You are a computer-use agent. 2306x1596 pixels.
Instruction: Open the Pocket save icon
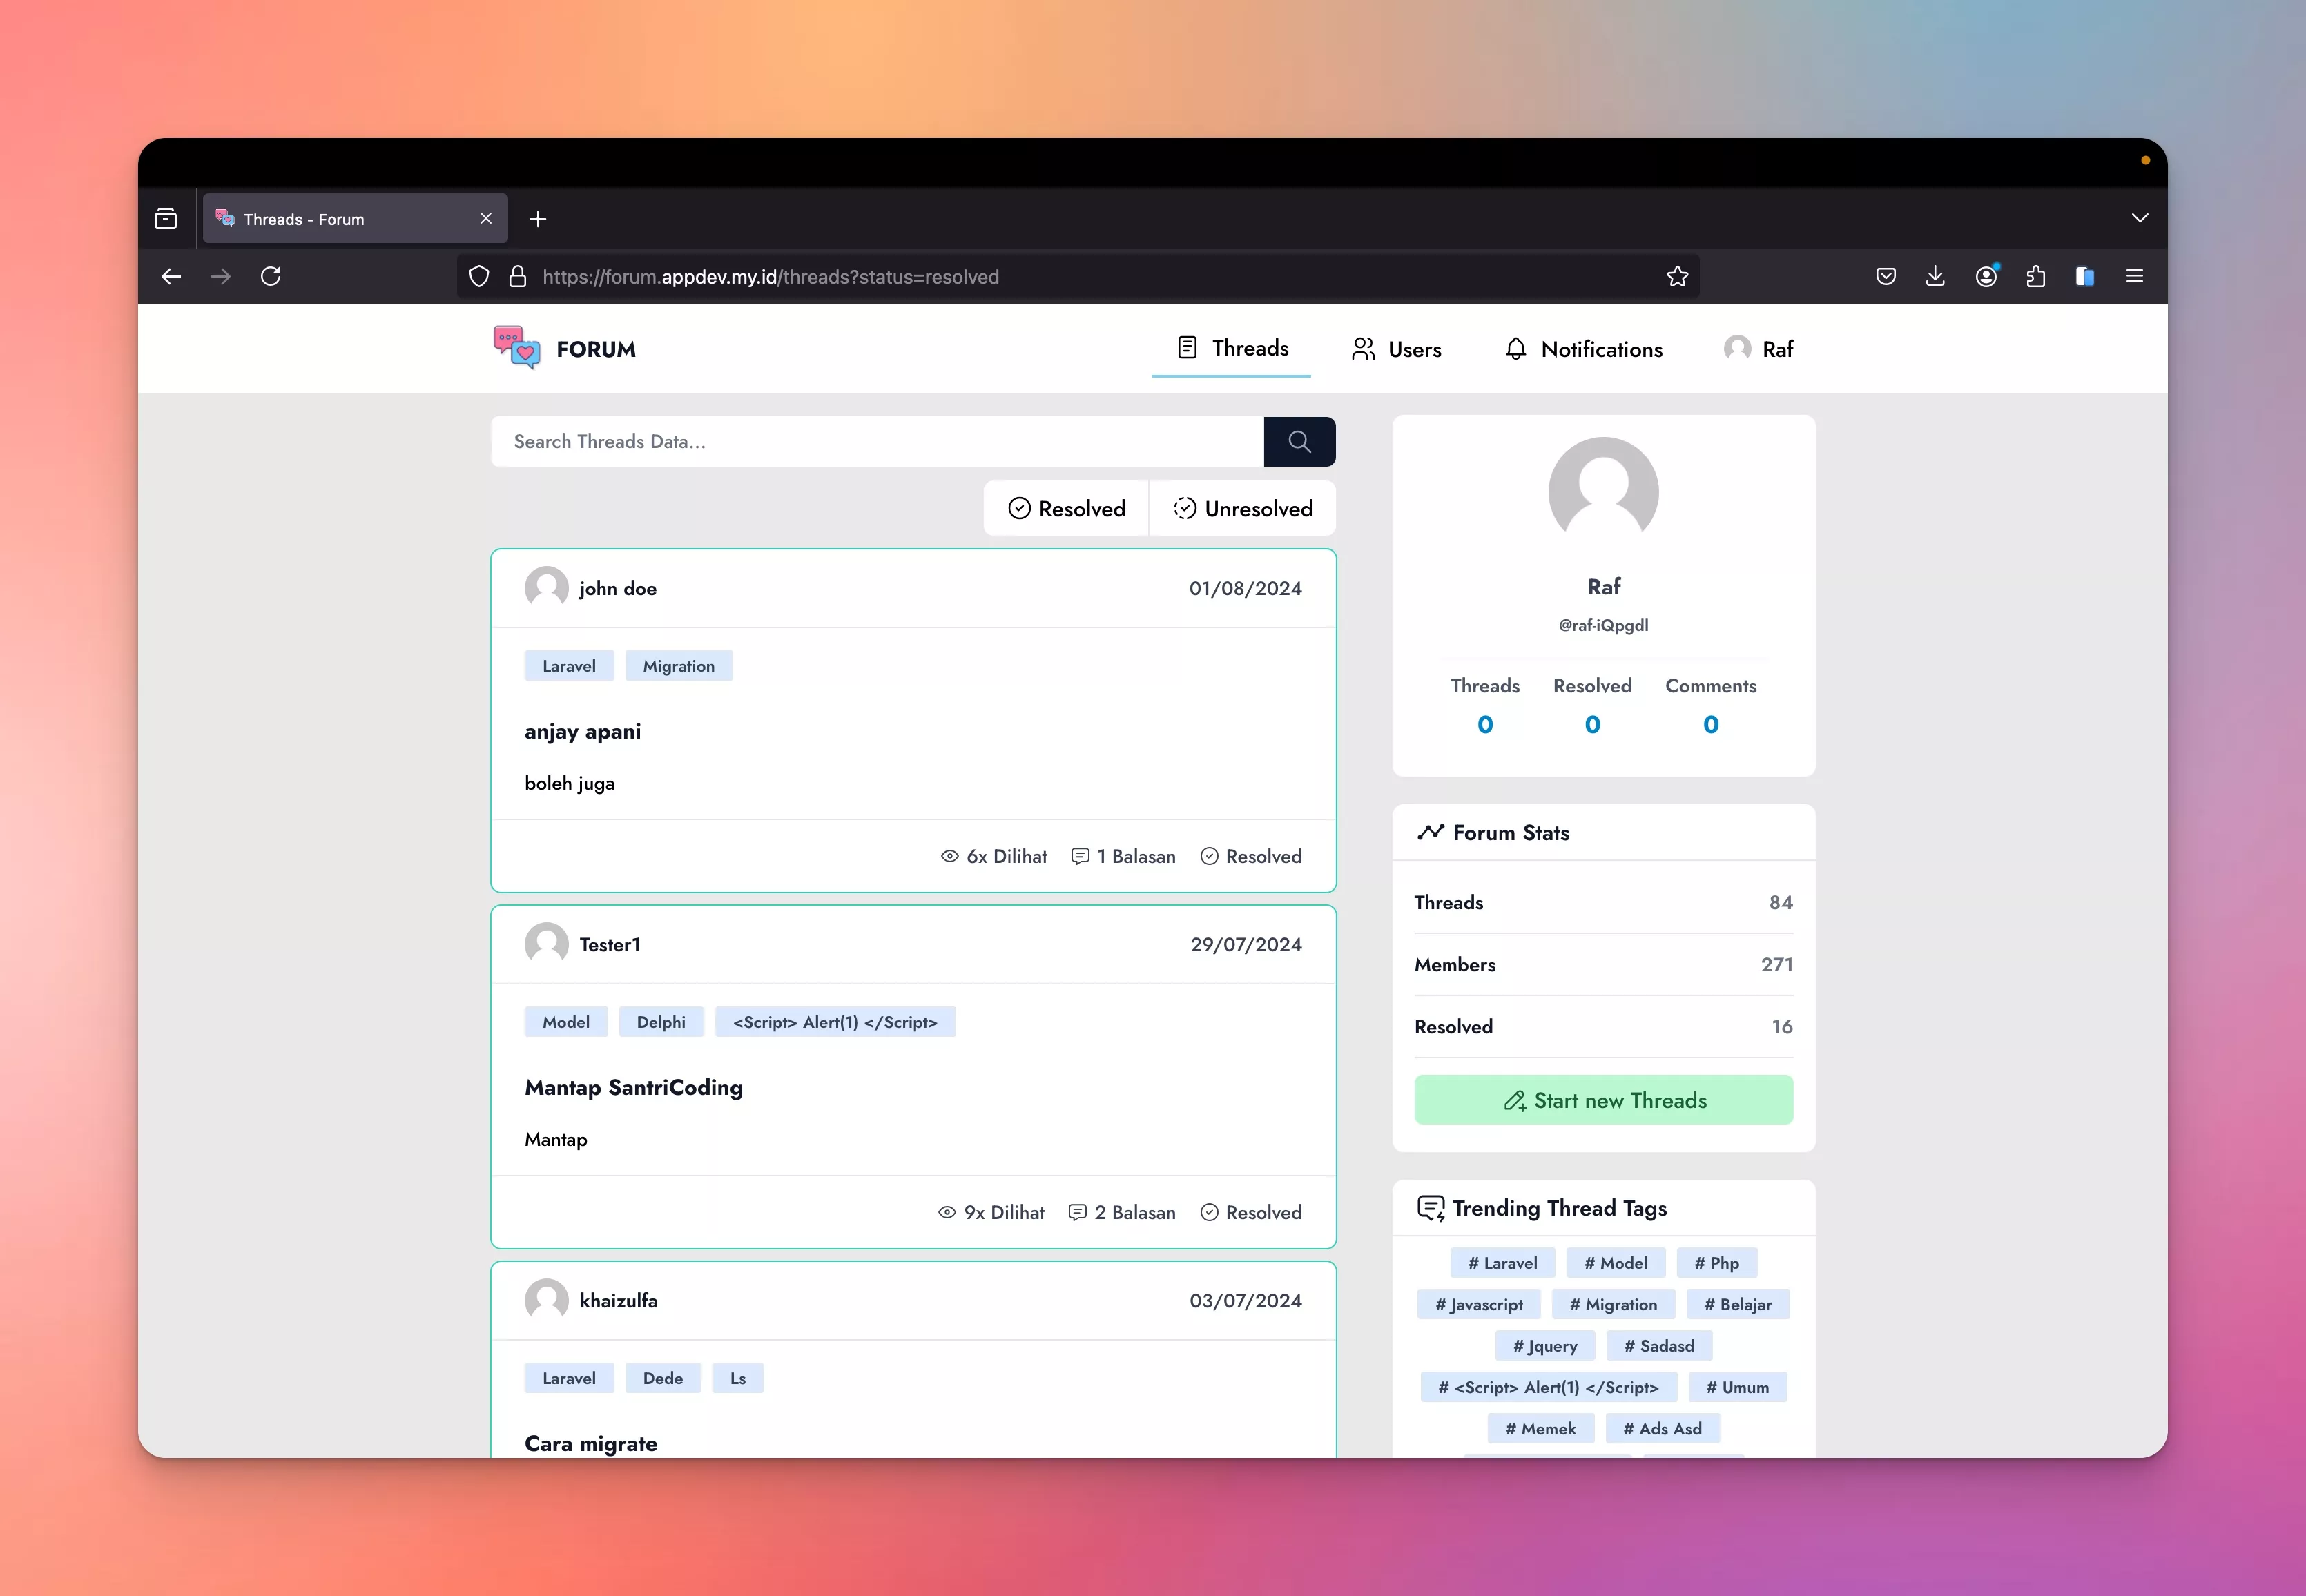pos(1886,276)
